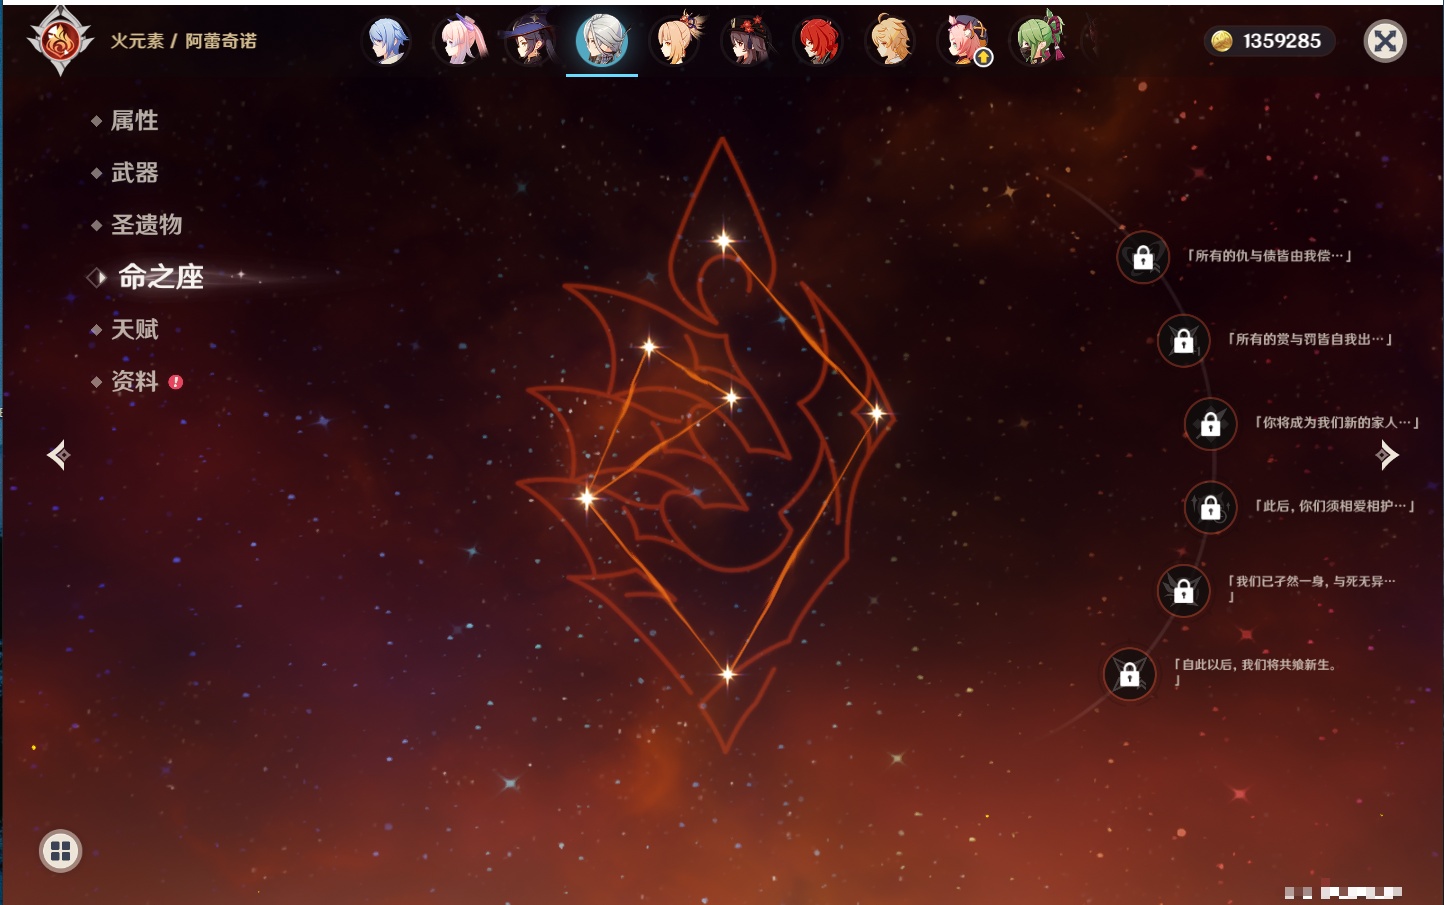Screen dimensions: 1444x905
Task: Open the 武器 weapon page
Action: [134, 173]
